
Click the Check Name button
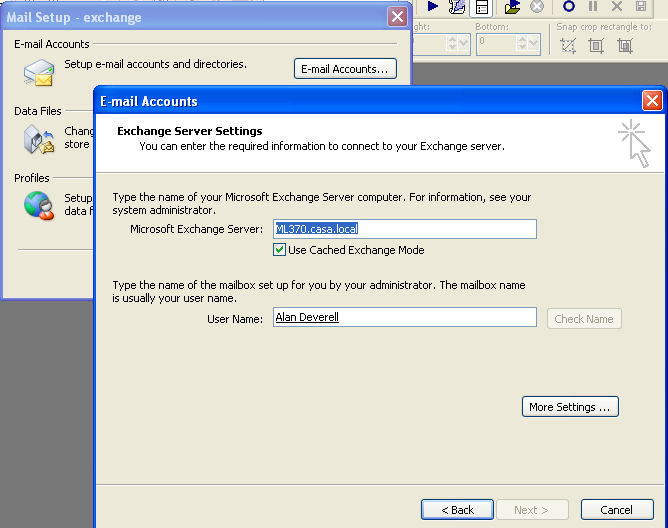tap(584, 319)
